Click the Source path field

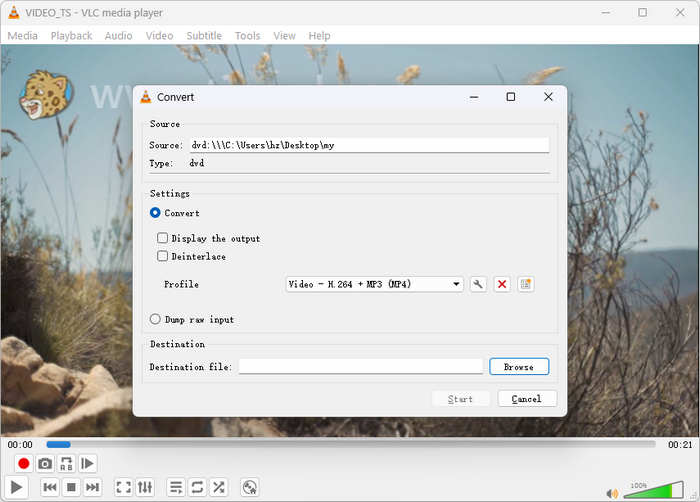pyautogui.click(x=370, y=145)
